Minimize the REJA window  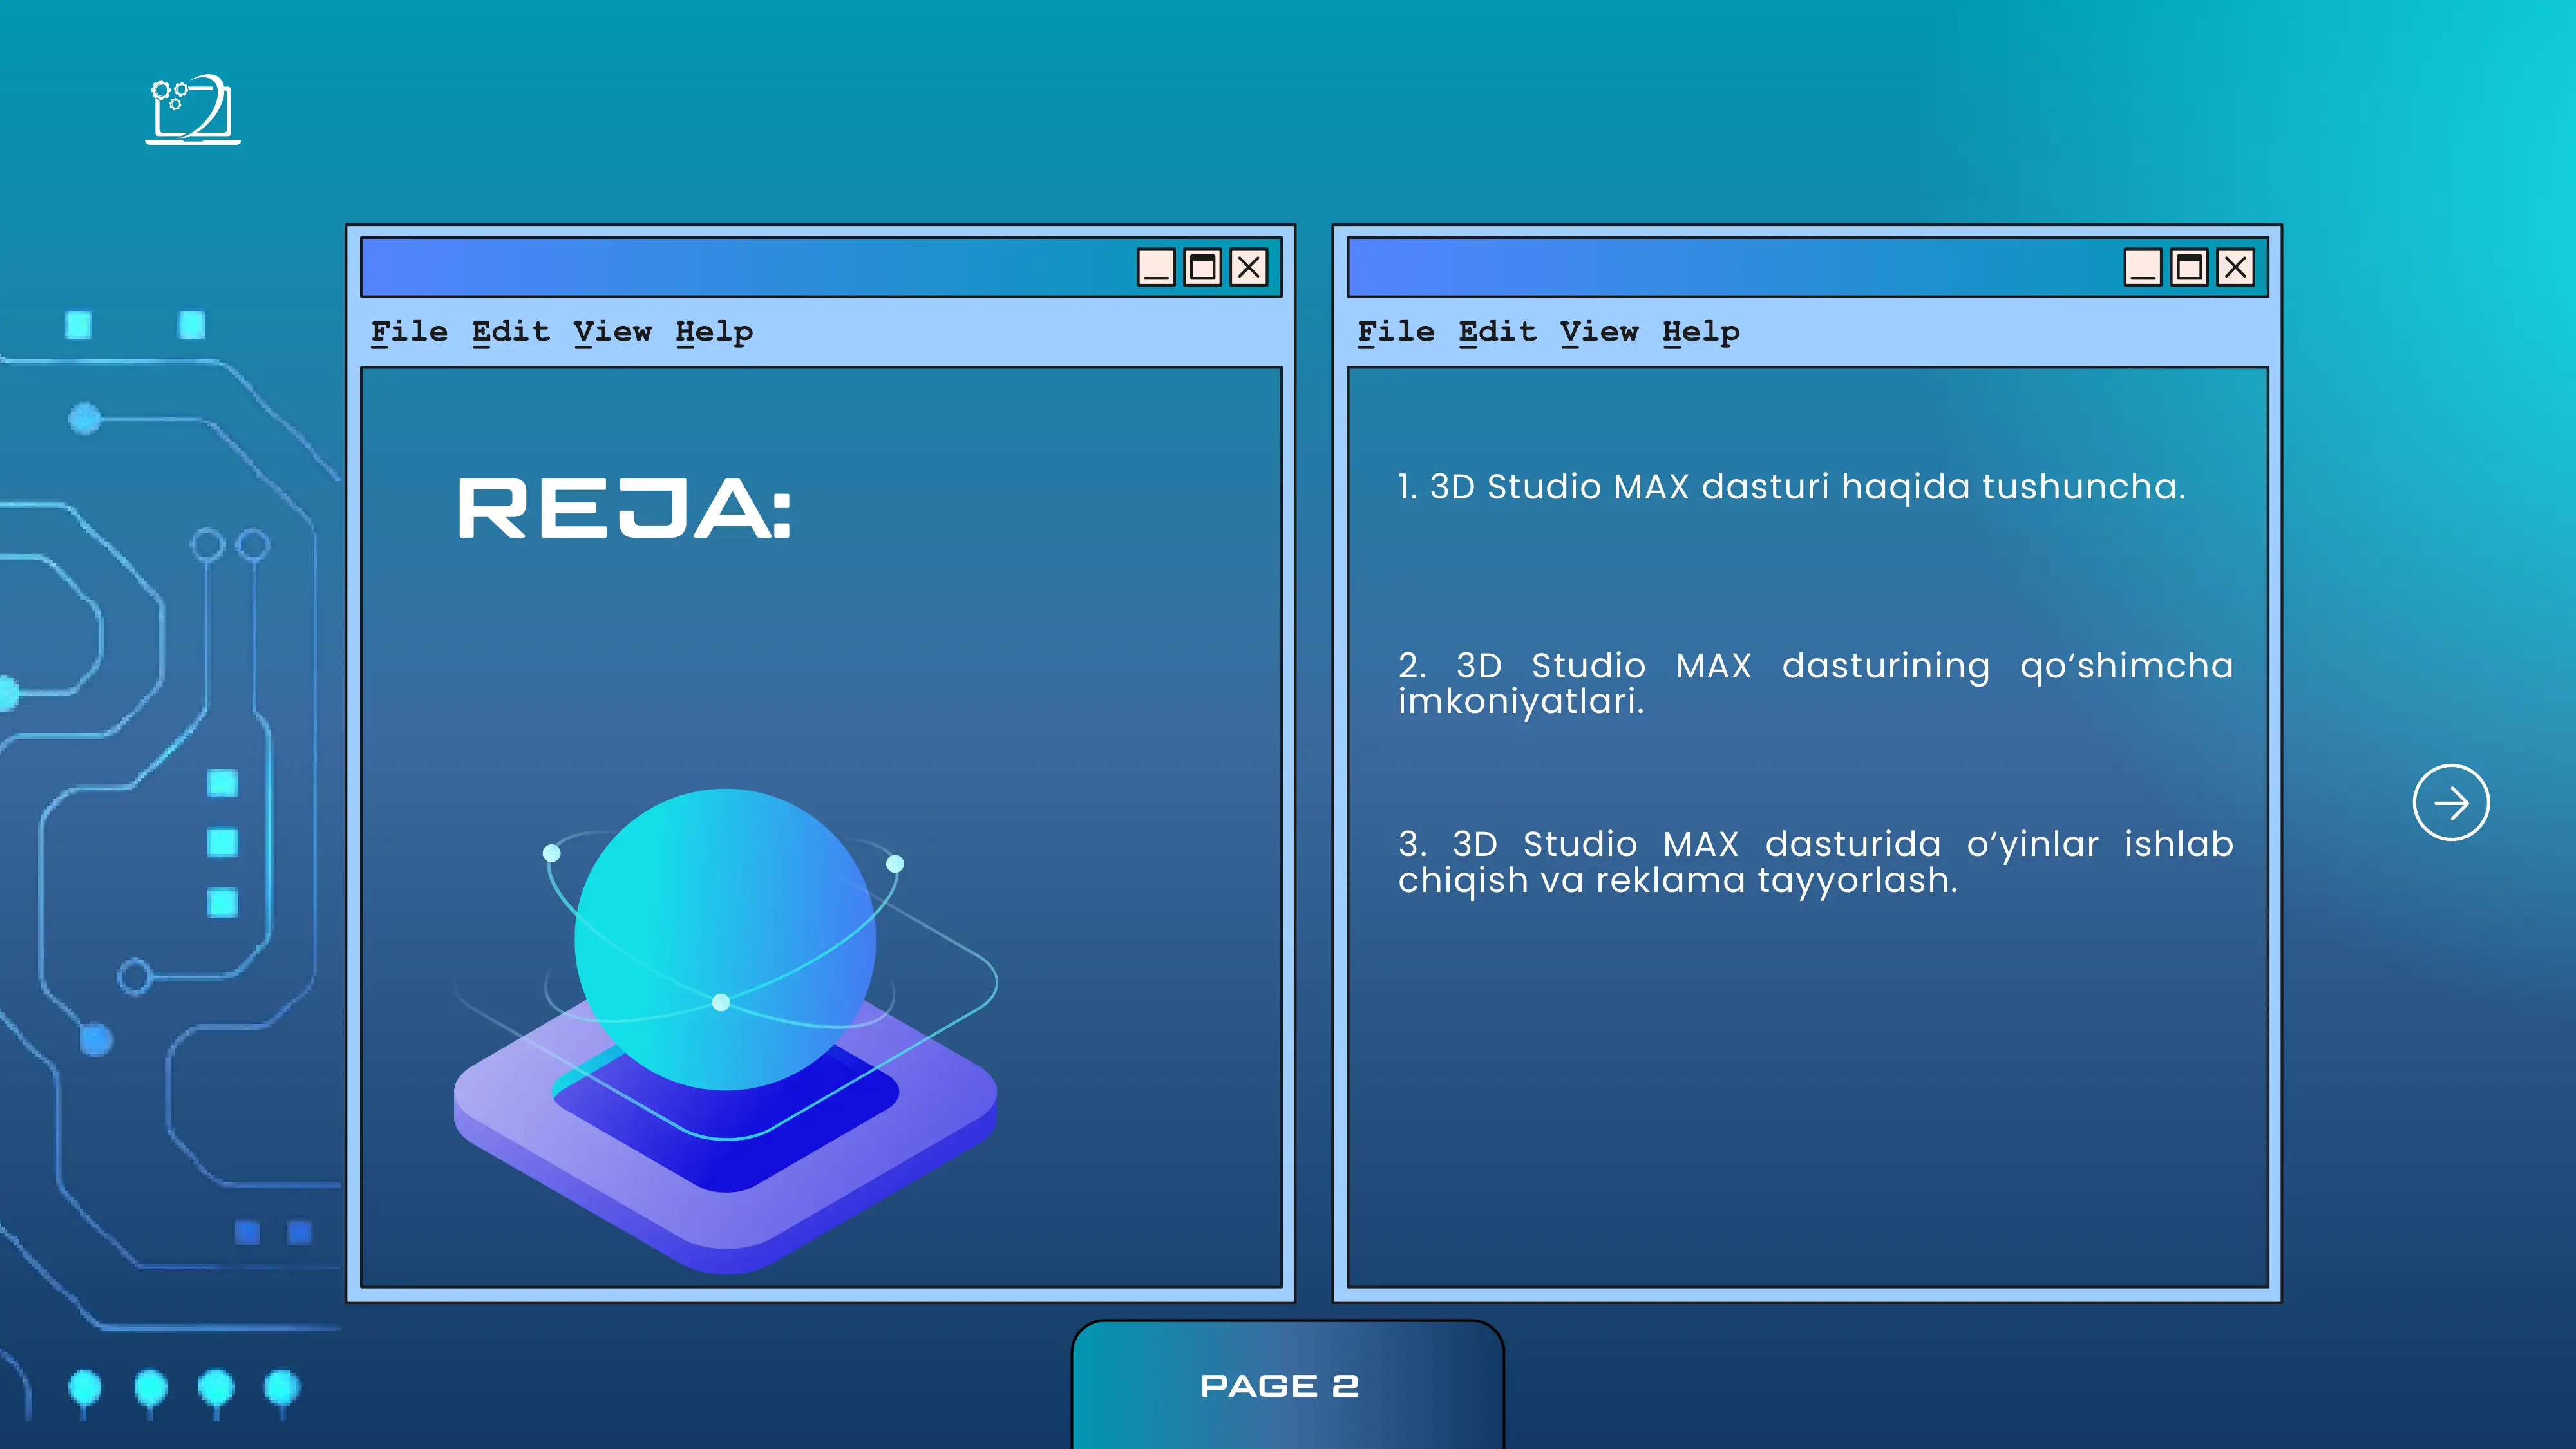1156,267
